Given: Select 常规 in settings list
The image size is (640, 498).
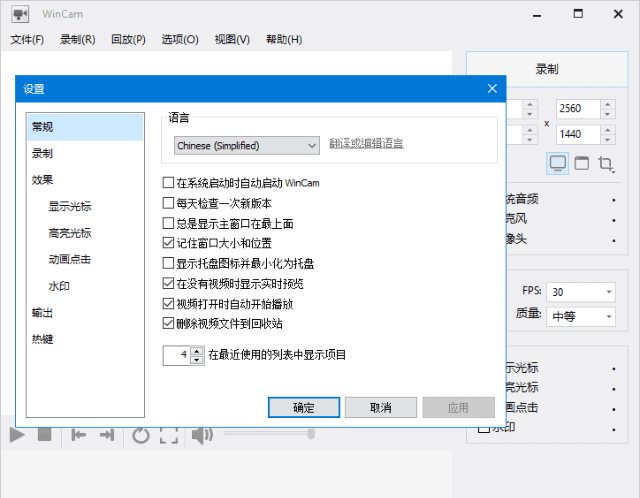Looking at the screenshot, I should (85, 127).
